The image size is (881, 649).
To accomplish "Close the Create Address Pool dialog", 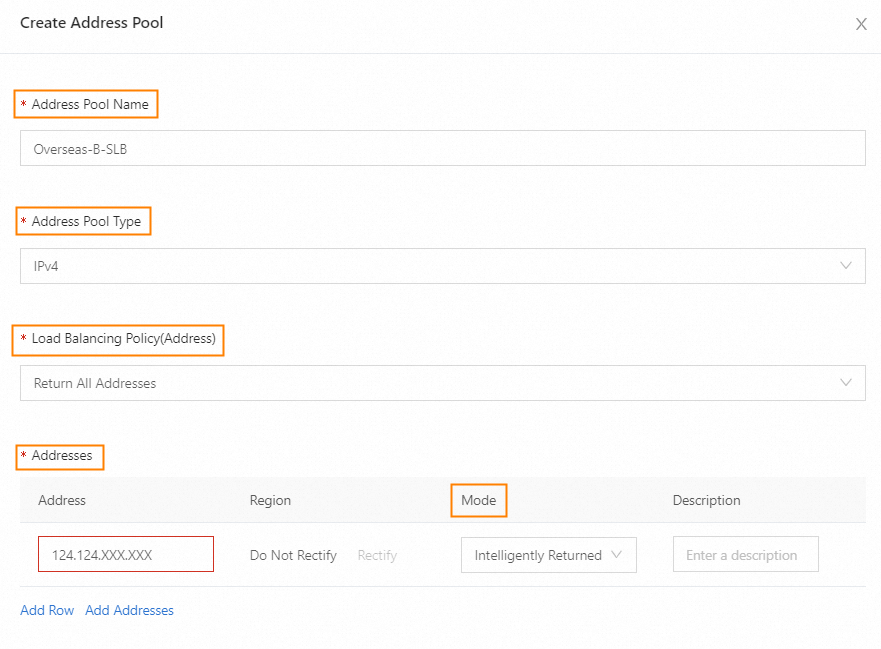I will coord(860,24).
